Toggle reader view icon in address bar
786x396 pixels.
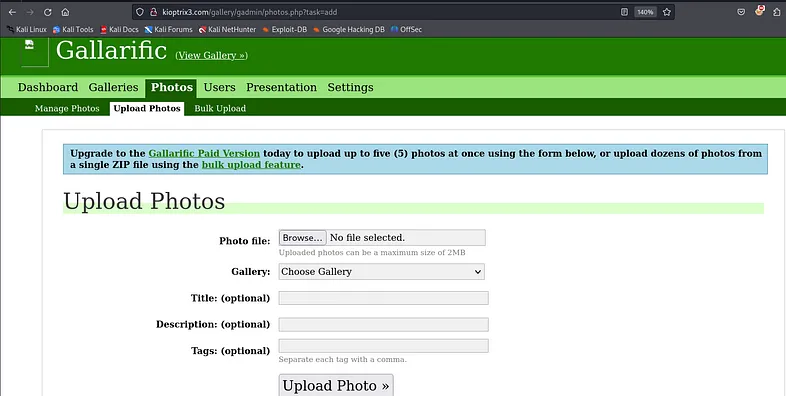tap(624, 12)
